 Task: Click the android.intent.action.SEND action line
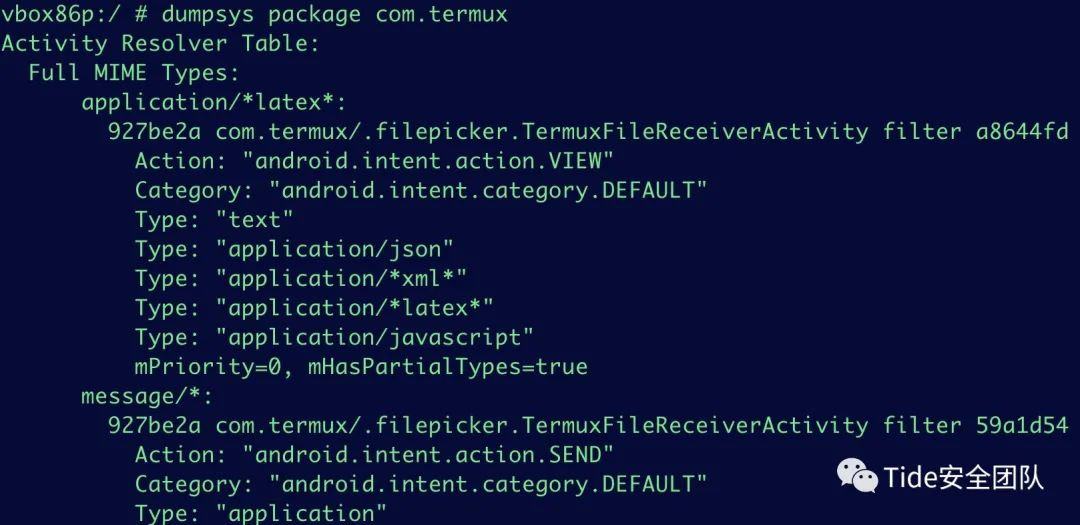pyautogui.click(x=374, y=455)
